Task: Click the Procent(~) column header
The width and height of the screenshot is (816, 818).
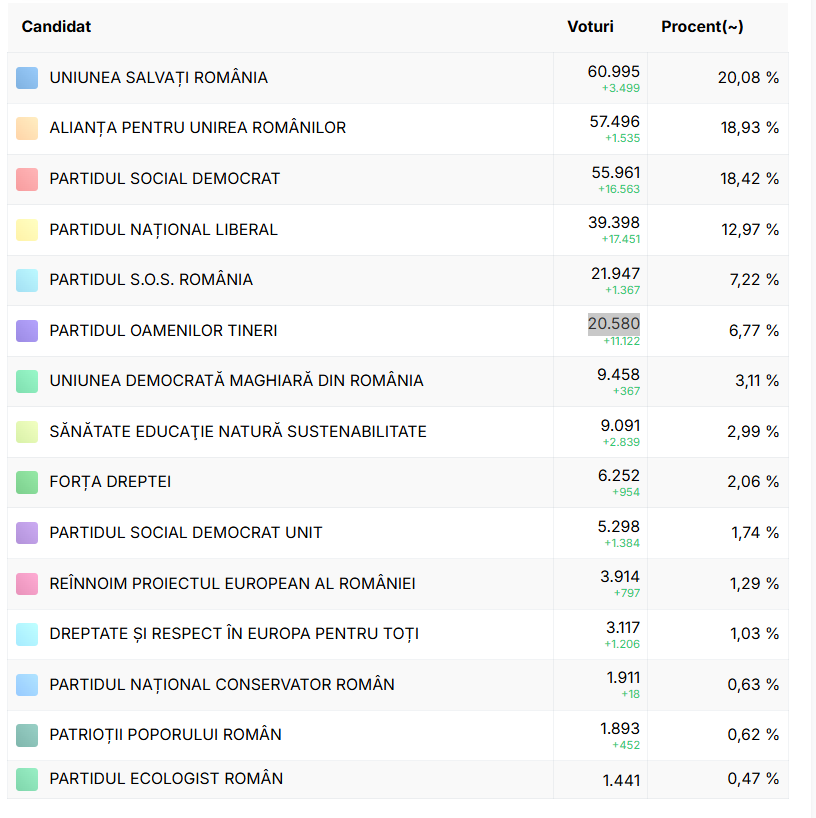Action: (702, 27)
